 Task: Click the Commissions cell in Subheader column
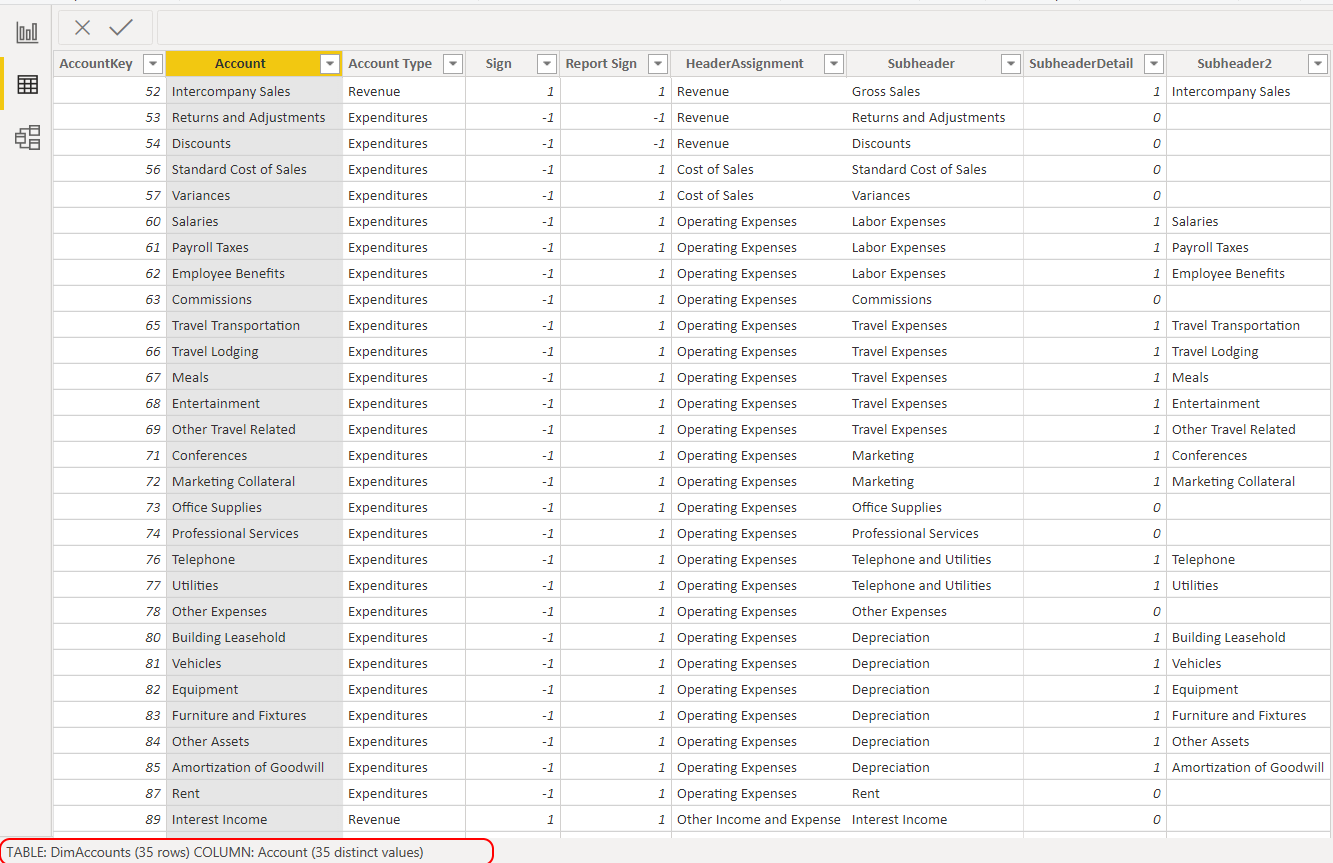pos(934,299)
